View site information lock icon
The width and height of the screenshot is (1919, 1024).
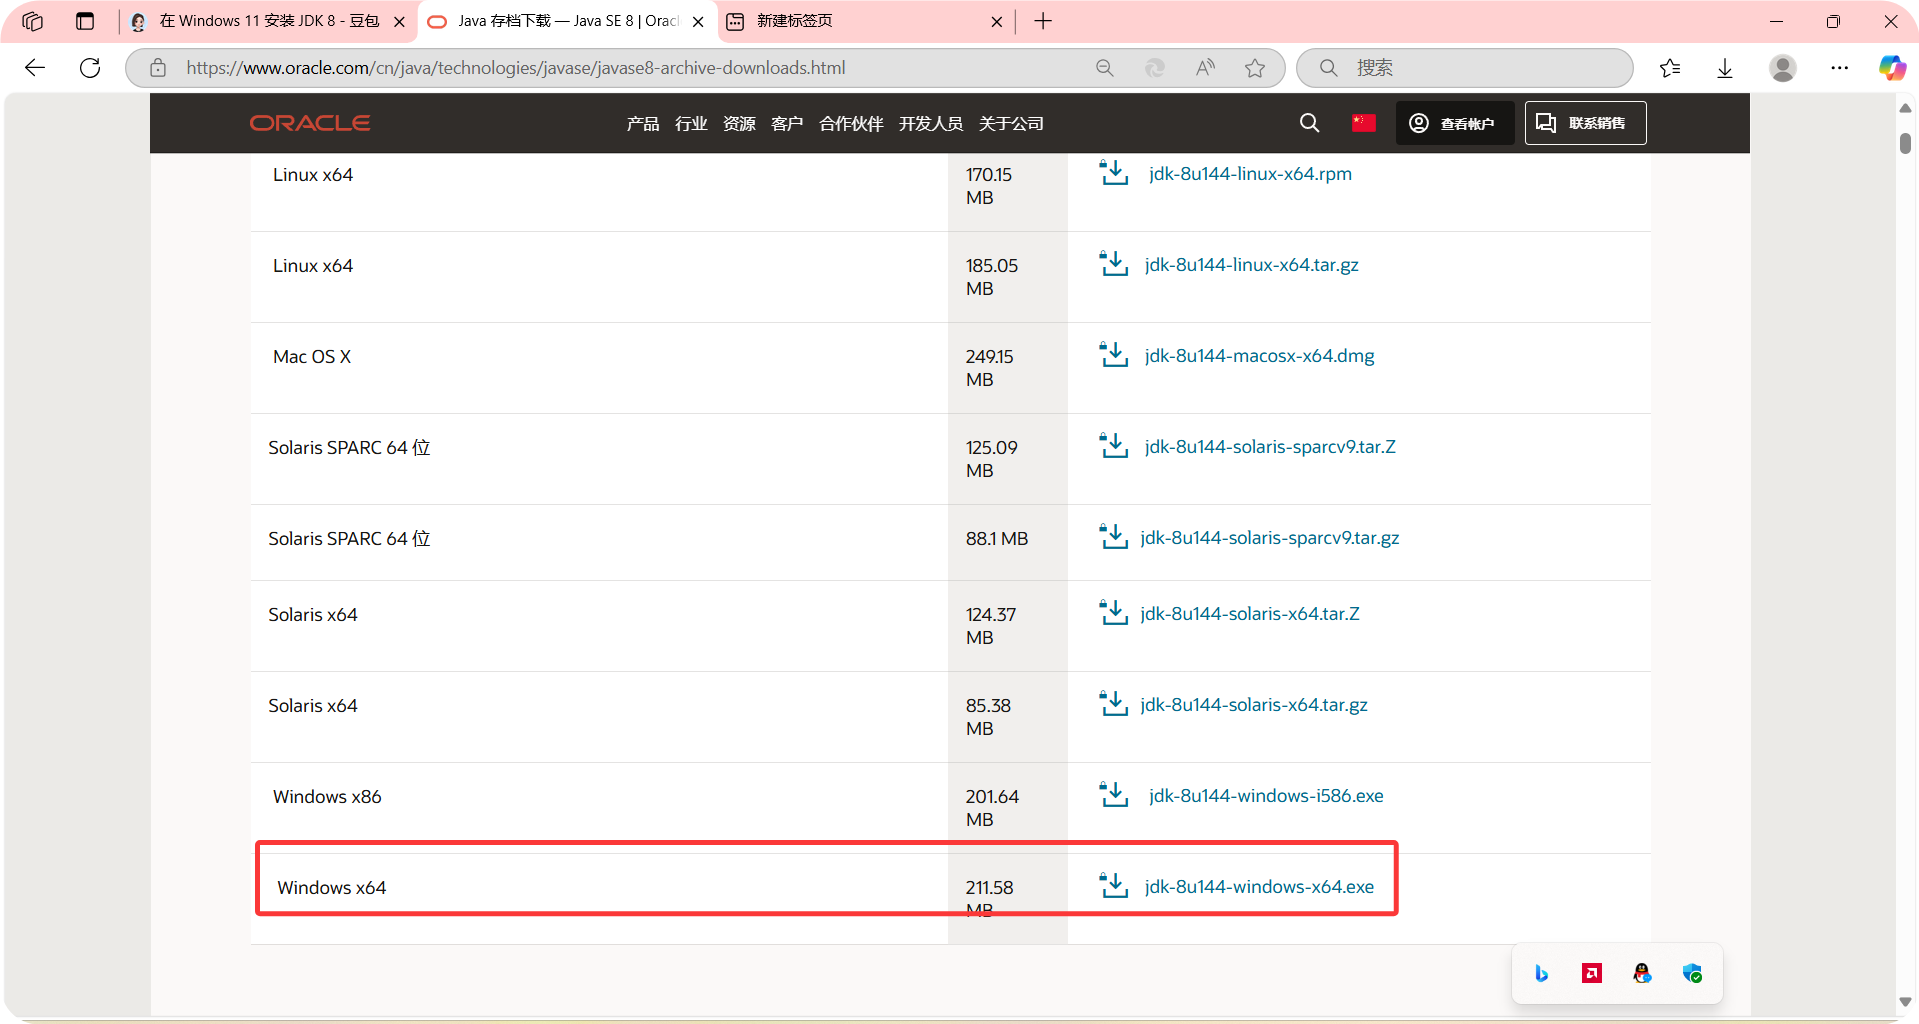(158, 68)
